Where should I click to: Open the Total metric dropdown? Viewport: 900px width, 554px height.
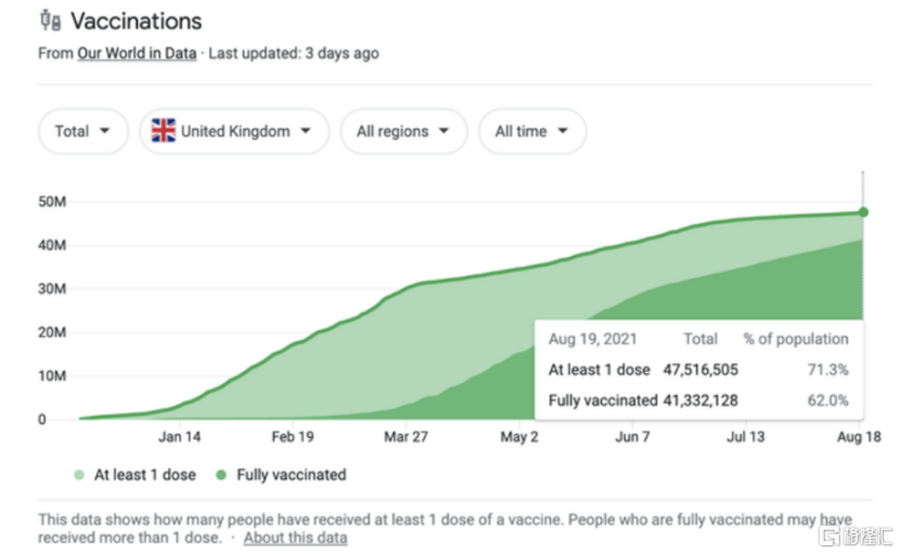pos(83,131)
